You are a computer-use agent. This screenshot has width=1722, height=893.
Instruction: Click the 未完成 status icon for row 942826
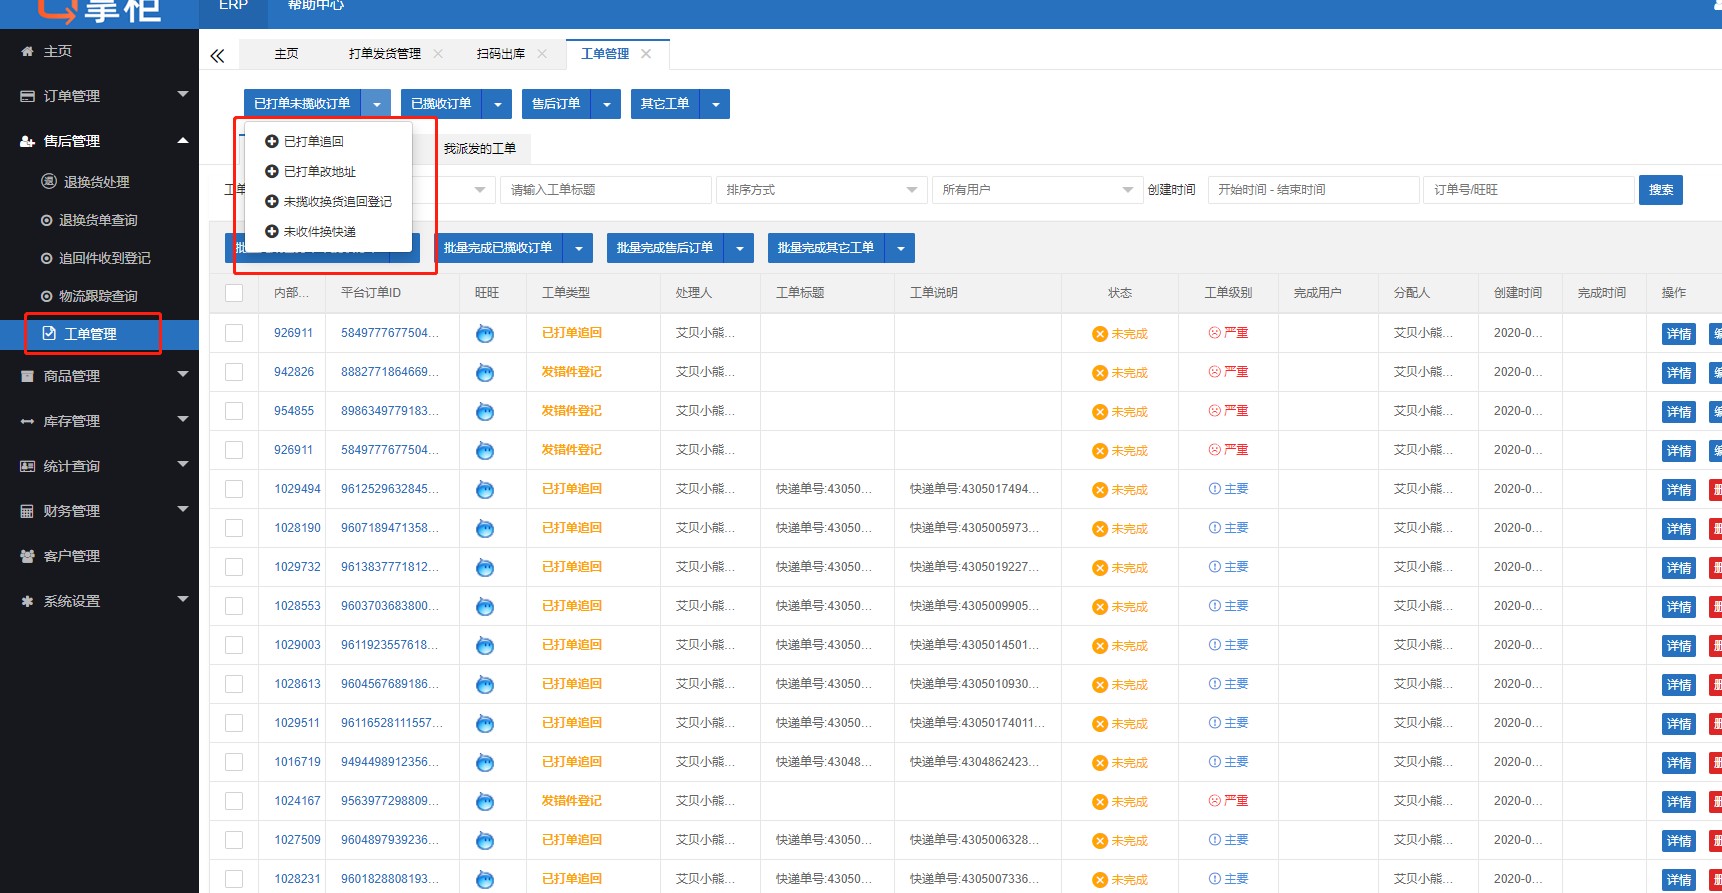1099,373
